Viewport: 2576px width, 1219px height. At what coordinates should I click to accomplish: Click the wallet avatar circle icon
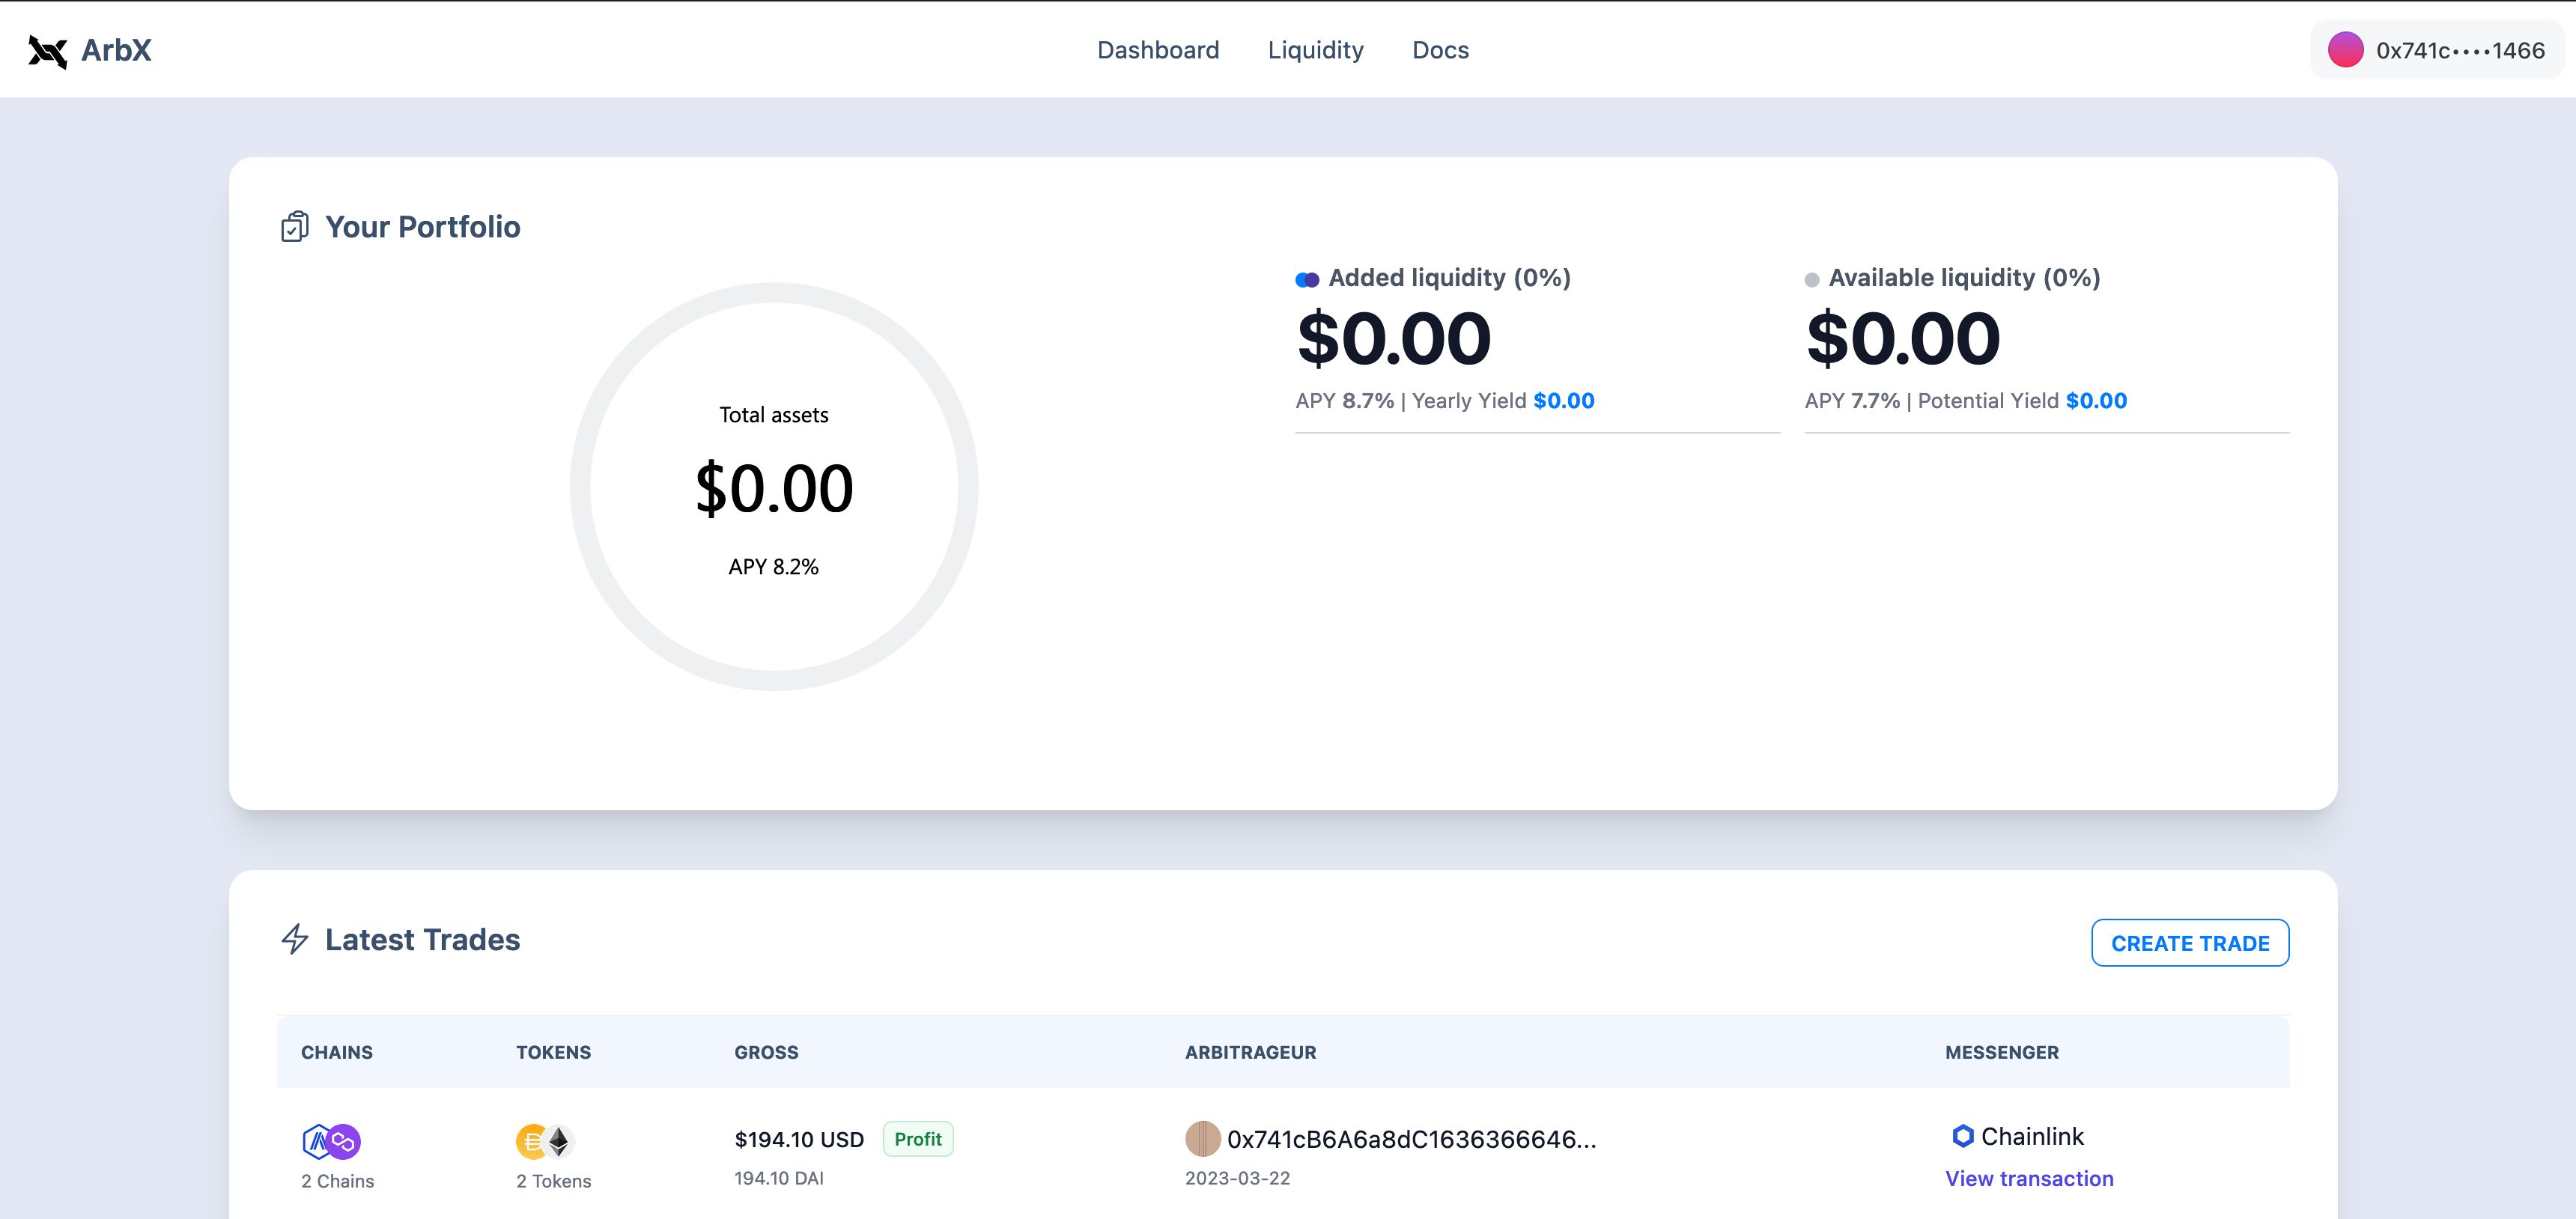pos(2345,50)
